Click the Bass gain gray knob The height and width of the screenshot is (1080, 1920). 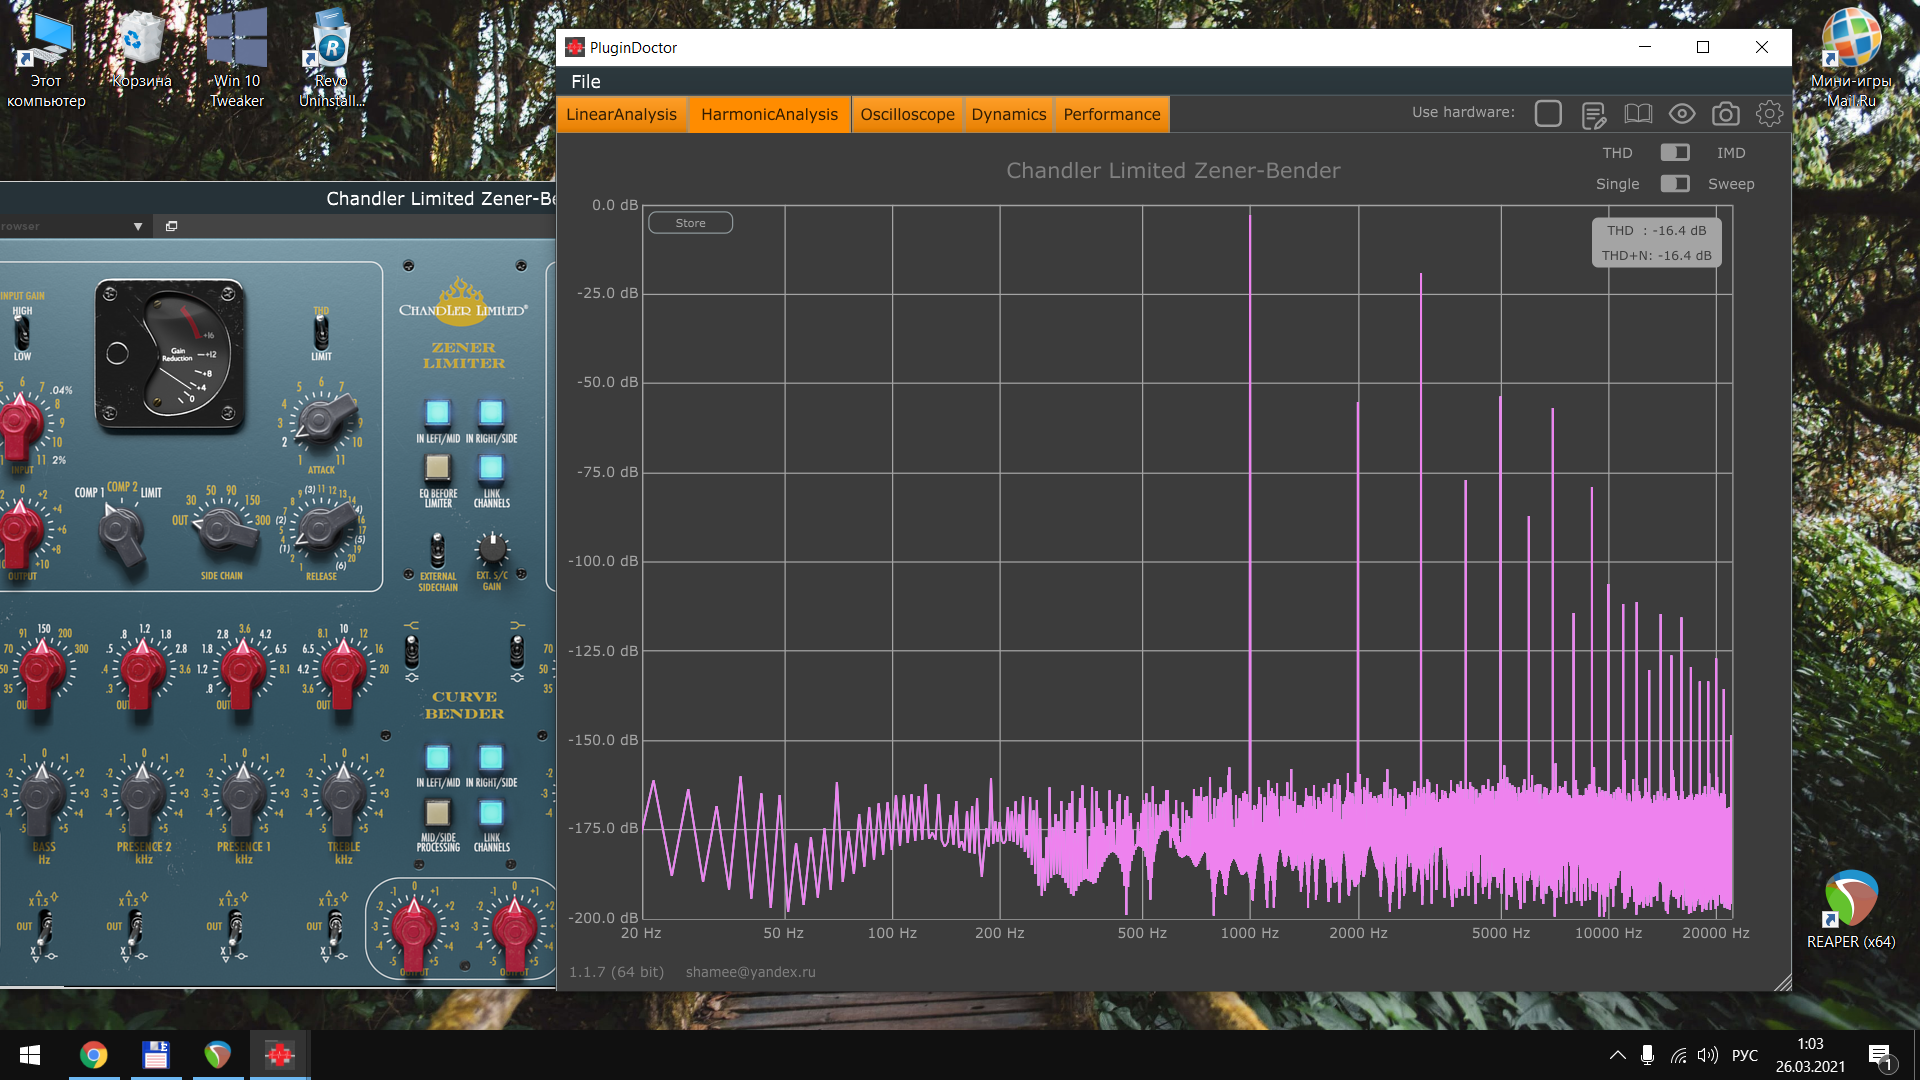(x=42, y=800)
